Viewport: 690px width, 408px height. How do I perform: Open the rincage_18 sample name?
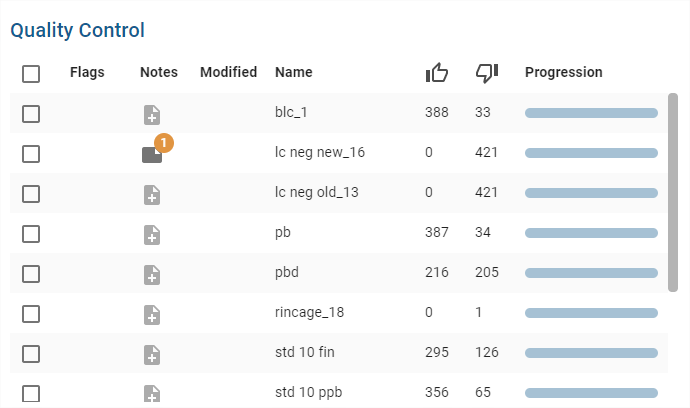(x=309, y=312)
